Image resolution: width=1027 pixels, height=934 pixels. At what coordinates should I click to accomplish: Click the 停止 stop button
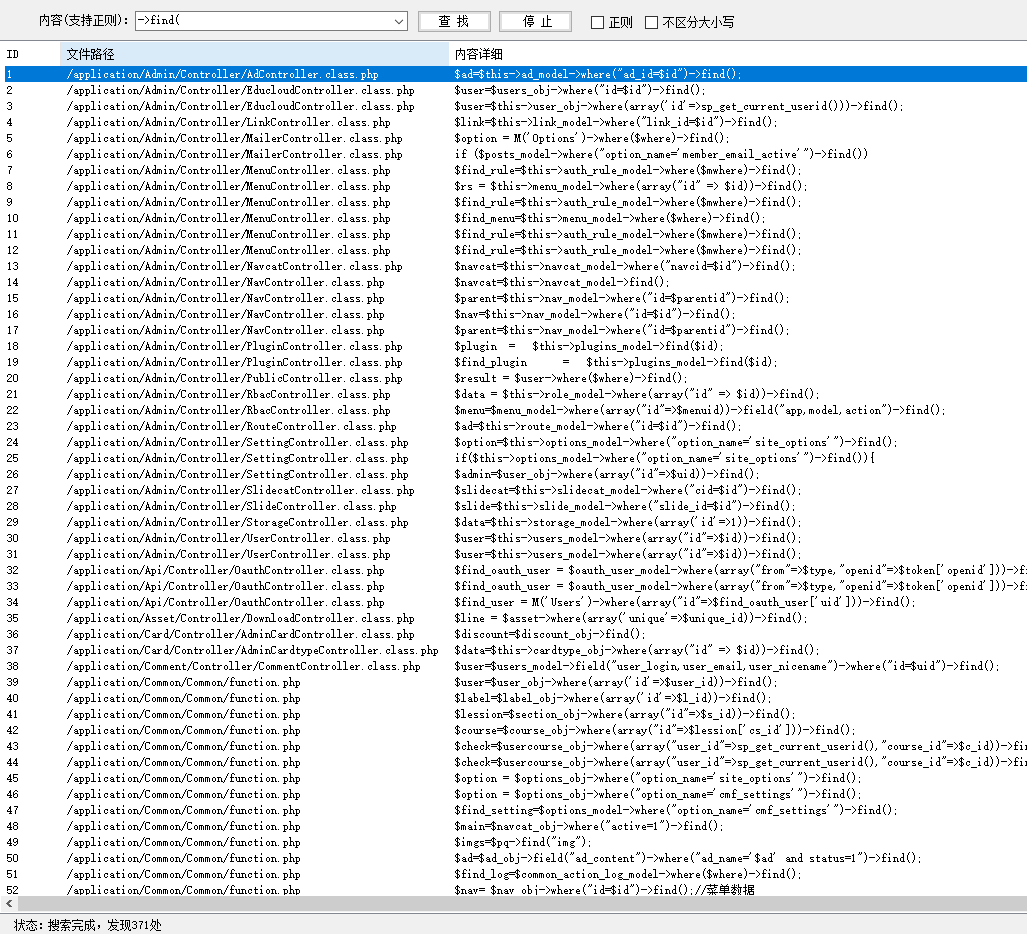[x=536, y=22]
